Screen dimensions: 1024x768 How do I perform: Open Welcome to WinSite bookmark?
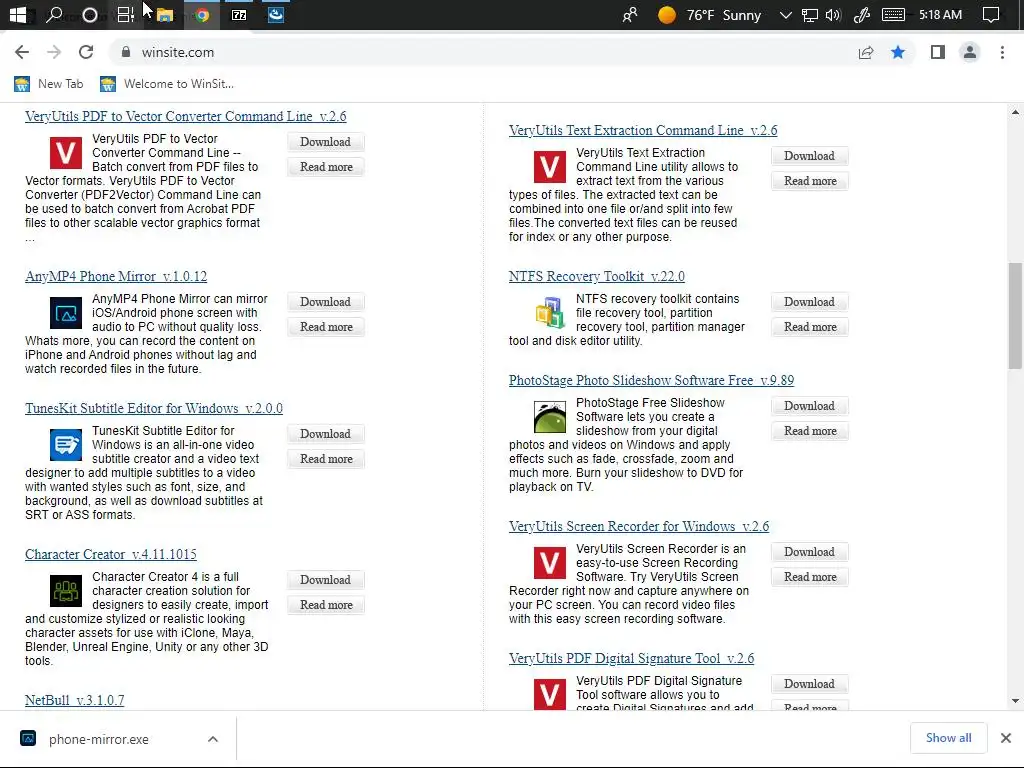167,84
